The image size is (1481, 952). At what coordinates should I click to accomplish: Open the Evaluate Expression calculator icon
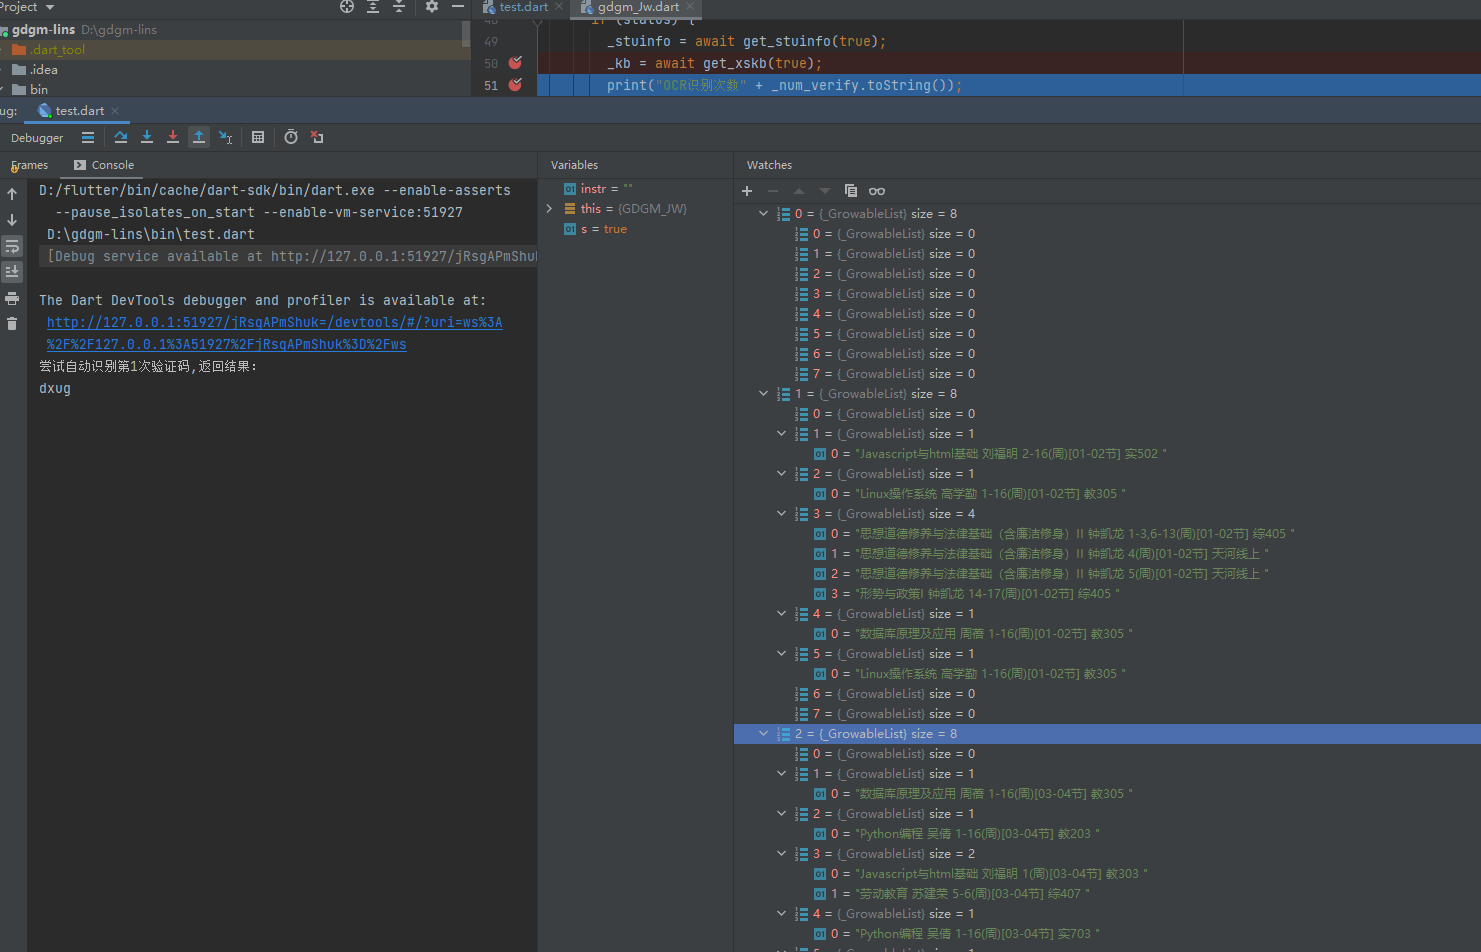click(258, 137)
